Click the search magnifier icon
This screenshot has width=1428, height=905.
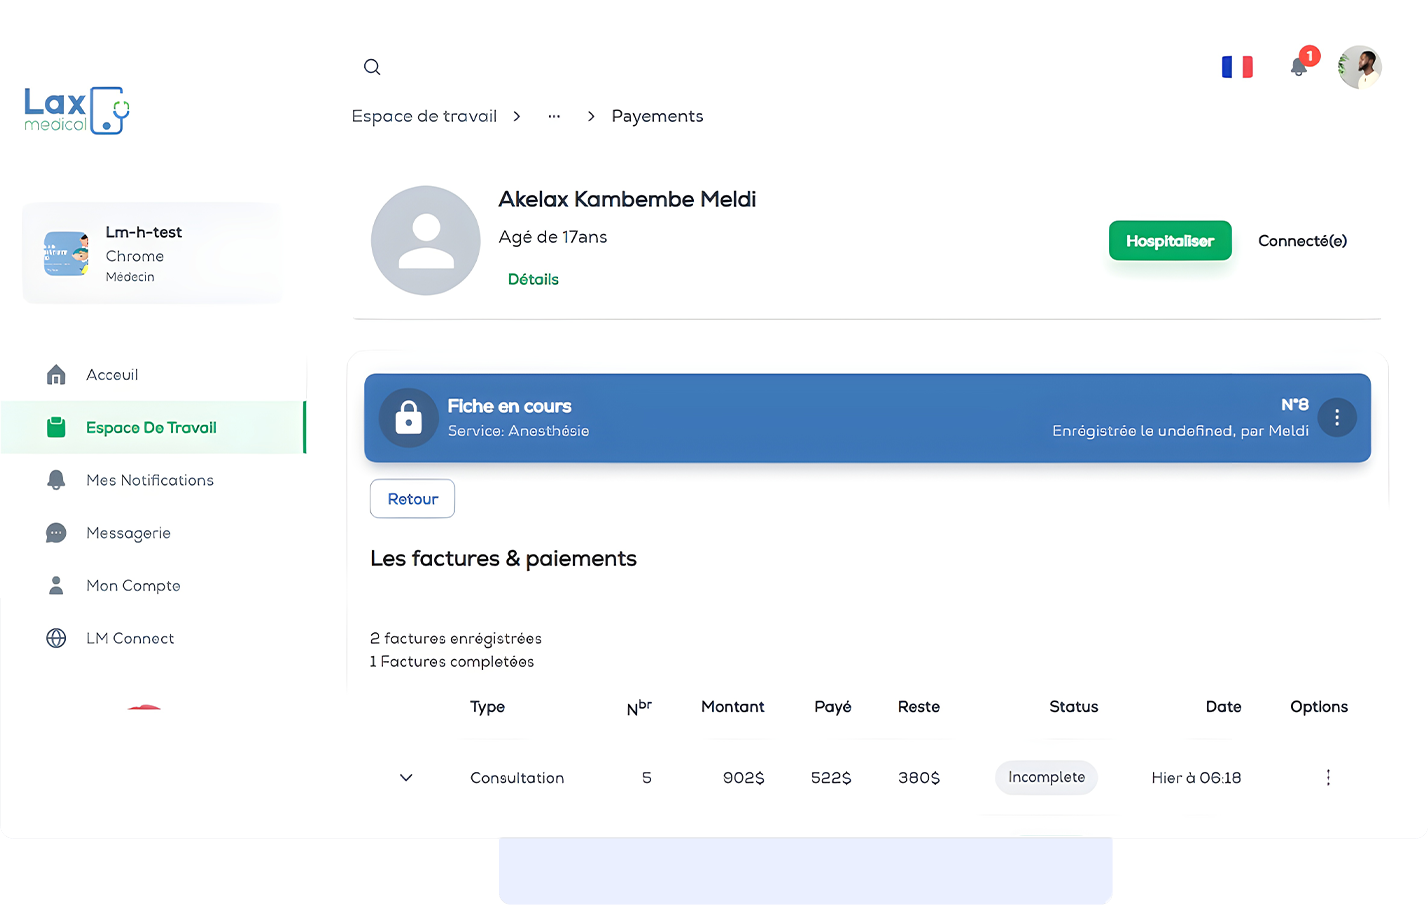[x=372, y=67]
